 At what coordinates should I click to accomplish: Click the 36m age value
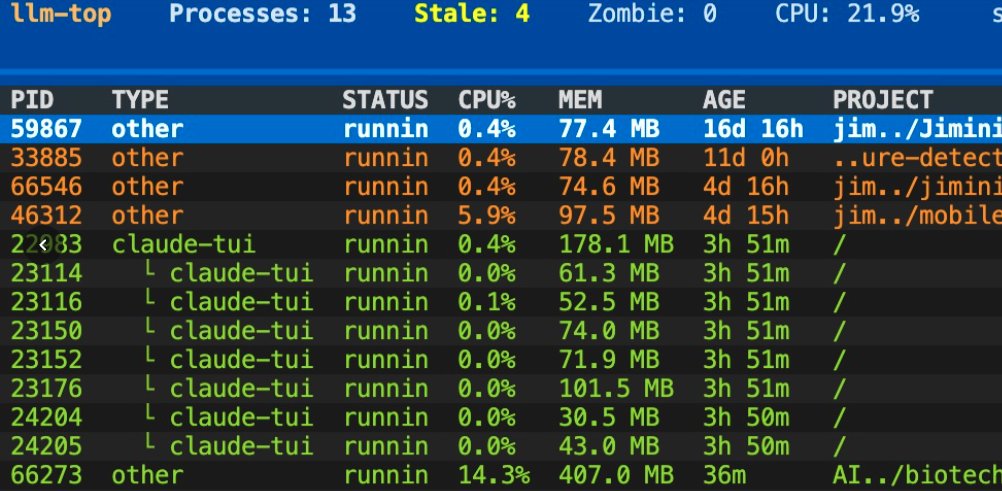pyautogui.click(x=724, y=476)
